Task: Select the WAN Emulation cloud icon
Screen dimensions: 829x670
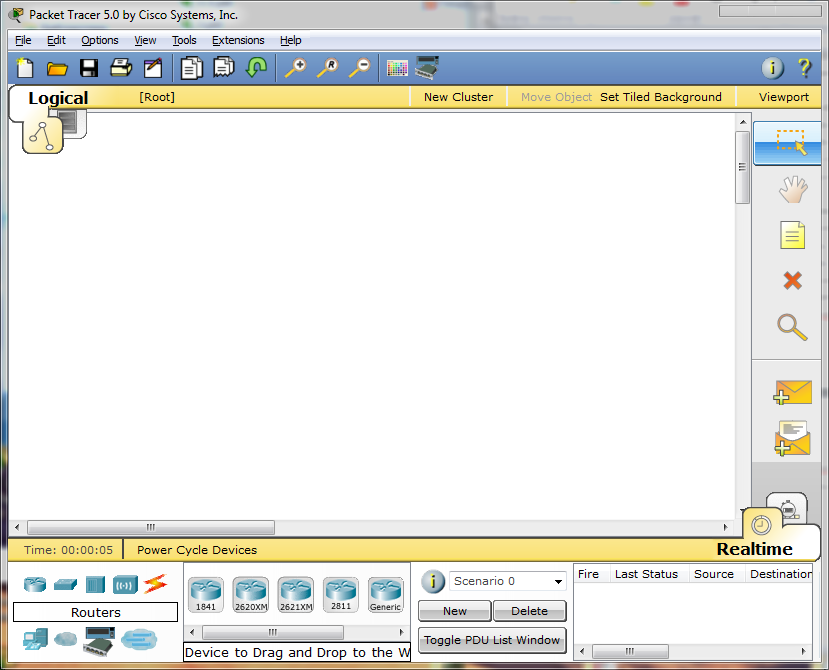Action: 66,639
